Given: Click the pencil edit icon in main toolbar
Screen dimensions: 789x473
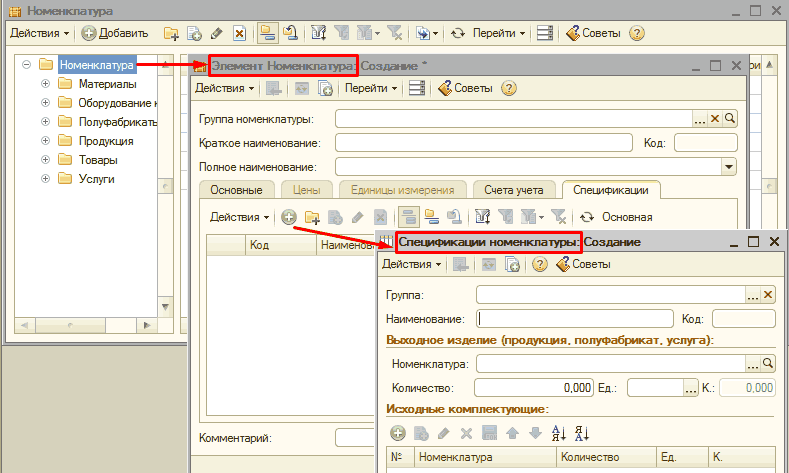Looking at the screenshot, I should pos(217,34).
